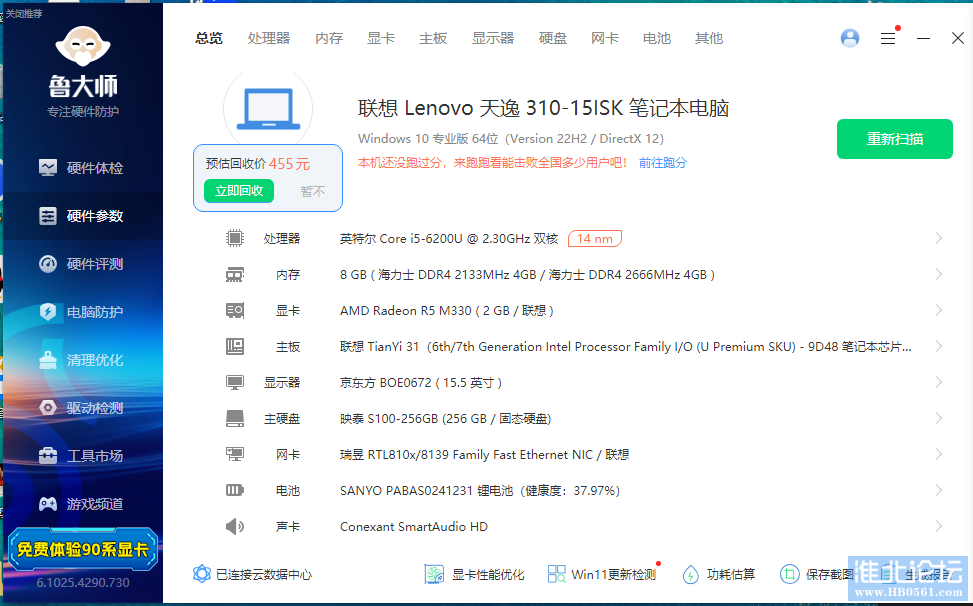
Task: Click 免费体验90系显卡 banner
Action: pyautogui.click(x=82, y=551)
